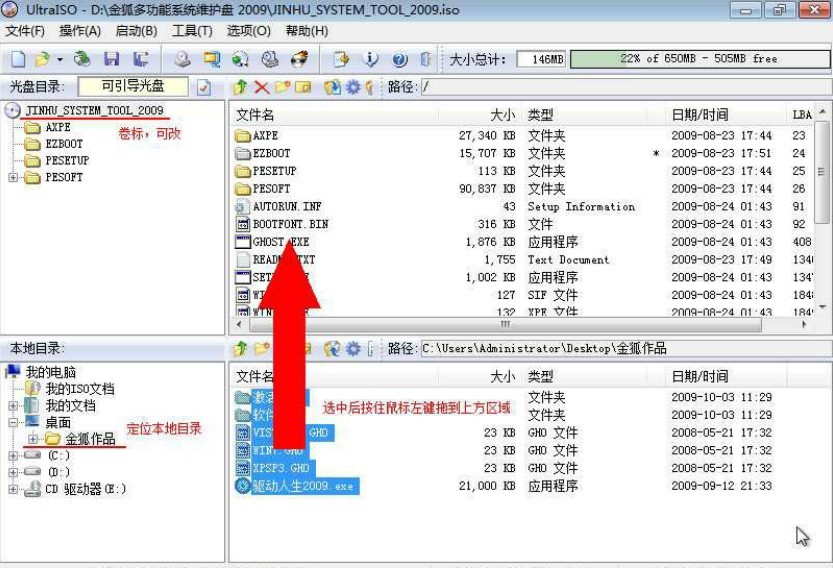Viewport: 833px width, 568px height.
Task: Click the Open CD/DVD icon
Action: (82, 59)
